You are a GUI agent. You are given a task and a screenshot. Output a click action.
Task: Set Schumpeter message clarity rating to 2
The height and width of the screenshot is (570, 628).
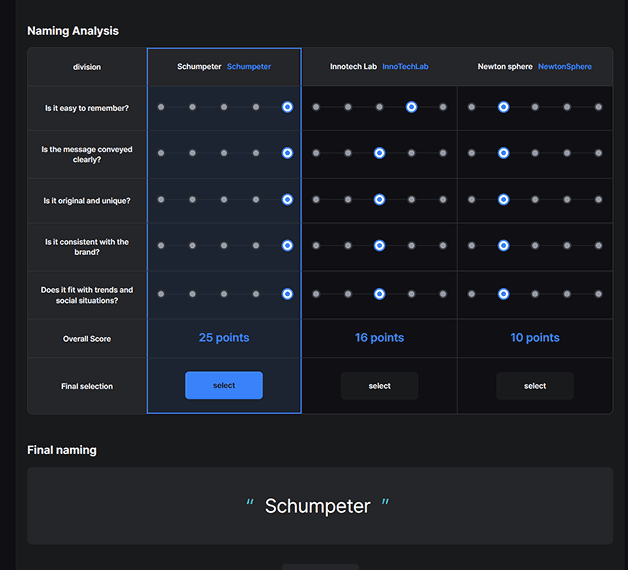(x=193, y=153)
